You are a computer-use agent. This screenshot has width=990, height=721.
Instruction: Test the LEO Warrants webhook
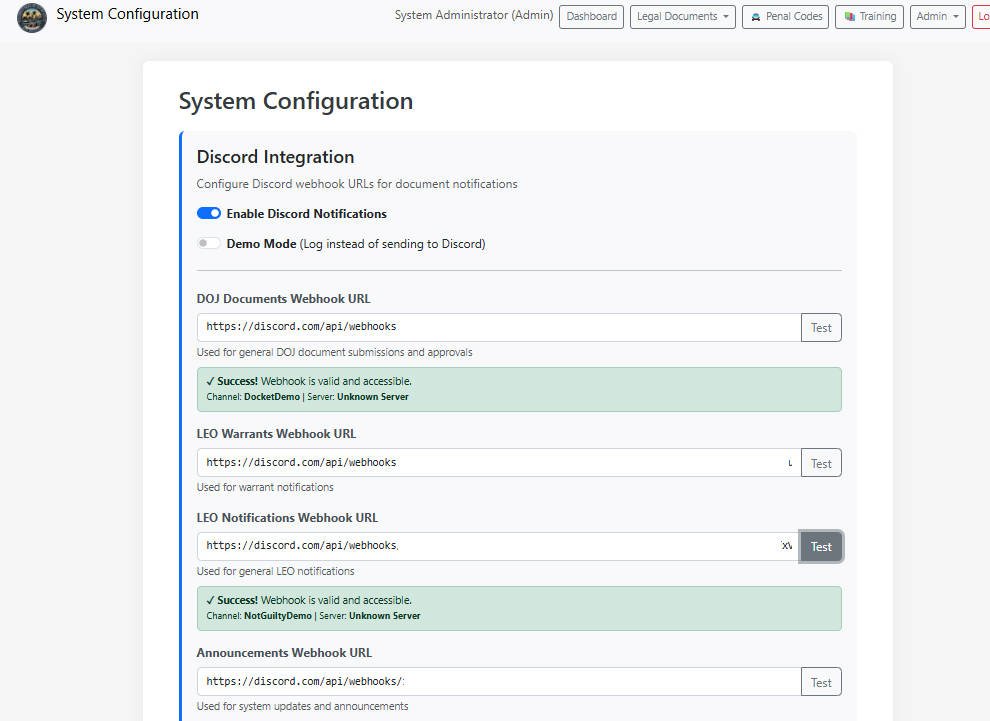click(x=821, y=462)
